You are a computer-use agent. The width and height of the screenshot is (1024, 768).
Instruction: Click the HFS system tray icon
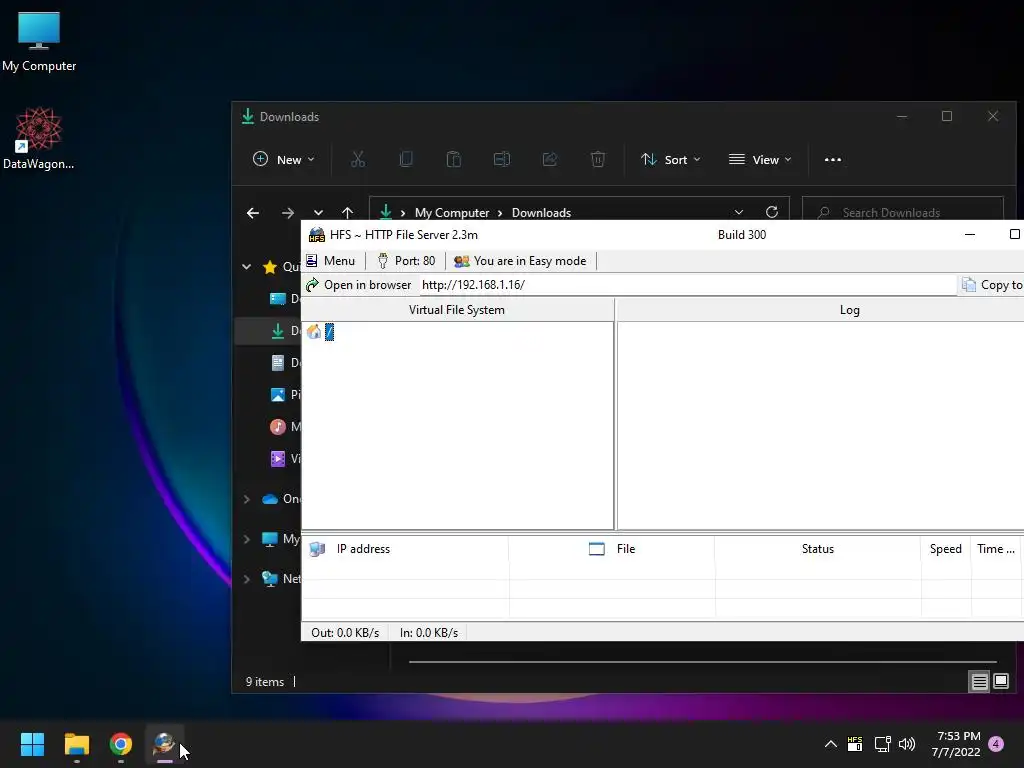pyautogui.click(x=855, y=744)
